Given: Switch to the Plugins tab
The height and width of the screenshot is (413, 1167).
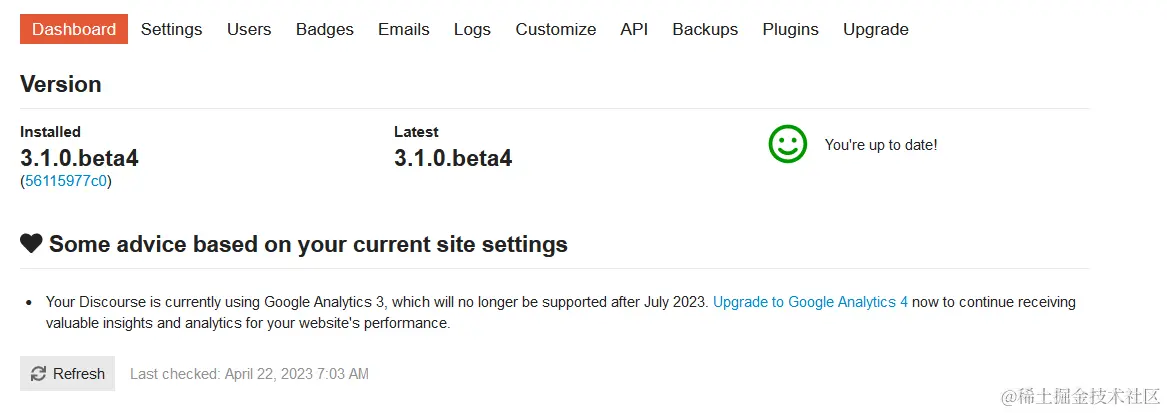Looking at the screenshot, I should [790, 29].
